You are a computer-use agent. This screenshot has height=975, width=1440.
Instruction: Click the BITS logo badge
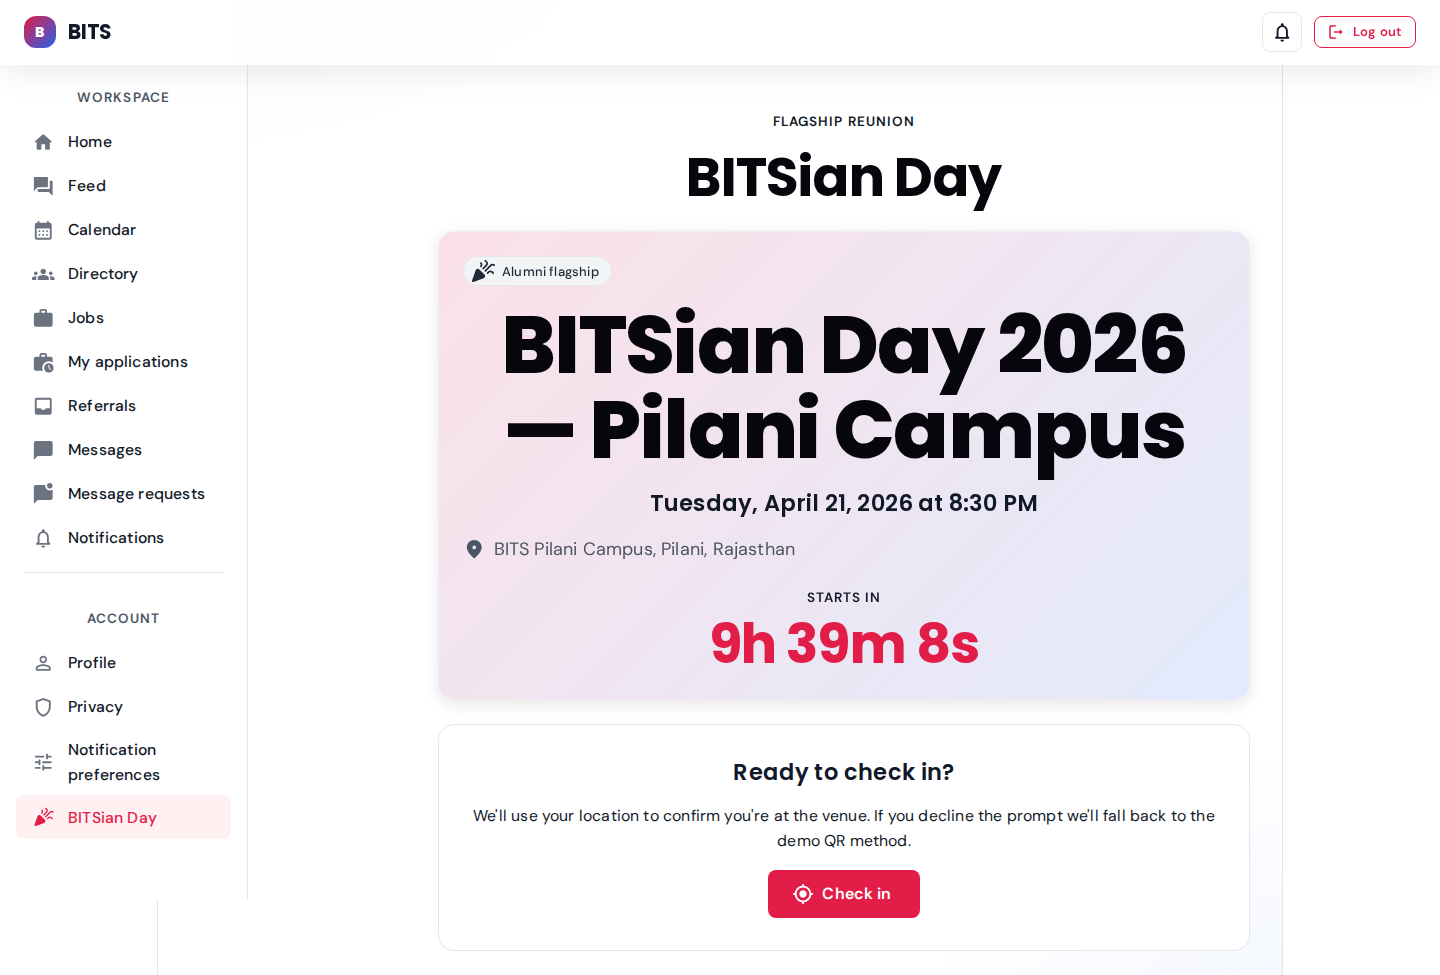pyautogui.click(x=40, y=32)
